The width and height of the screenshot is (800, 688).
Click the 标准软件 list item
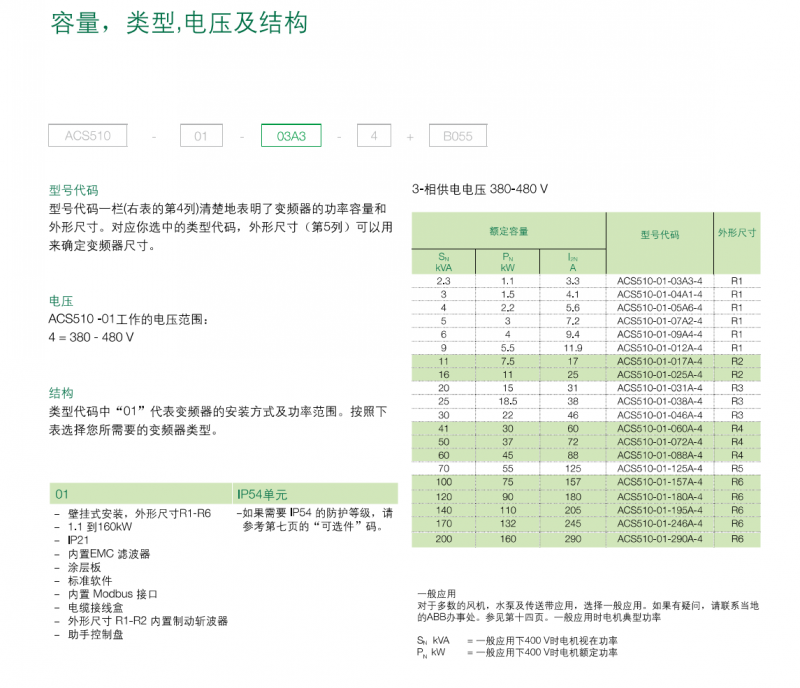point(83,580)
